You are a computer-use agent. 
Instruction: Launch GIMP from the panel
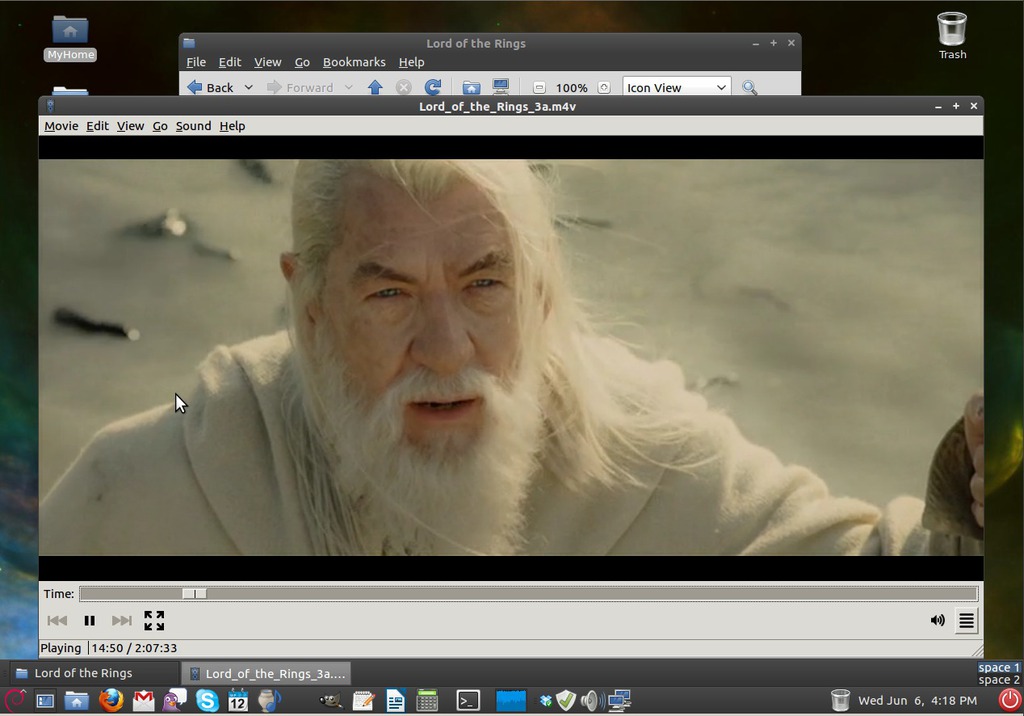pos(330,701)
